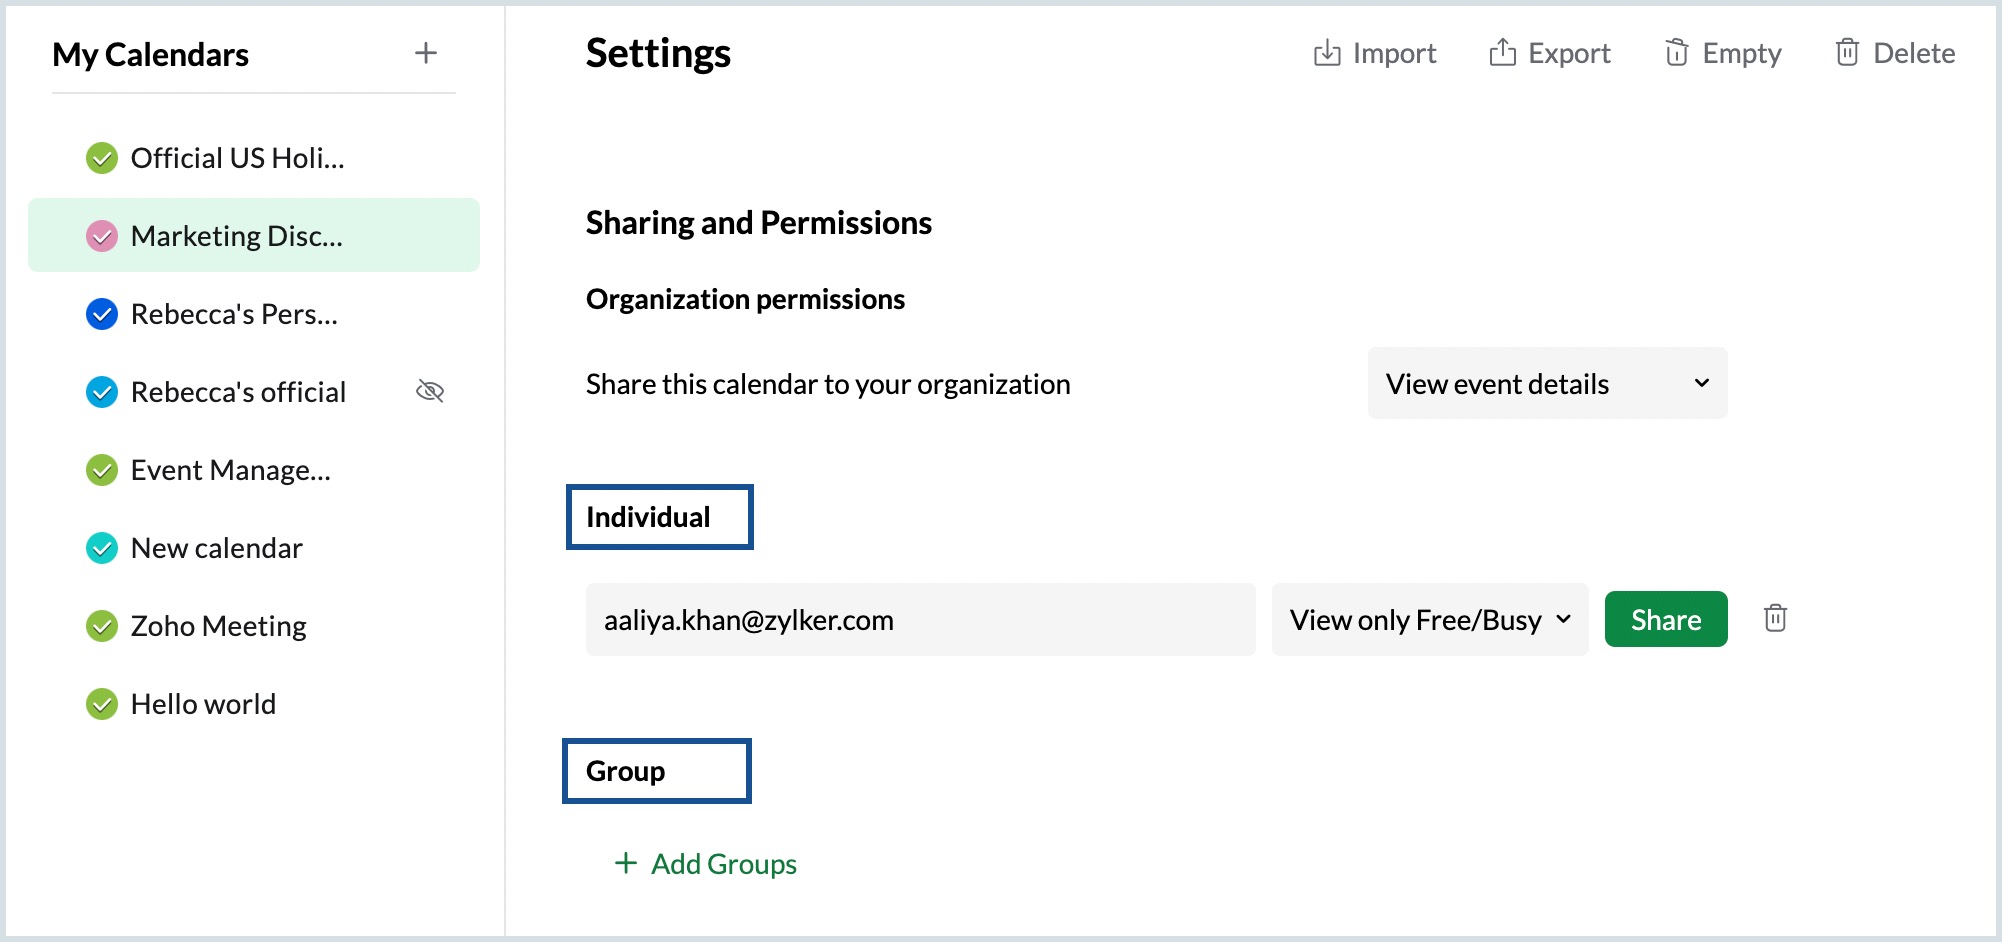
Task: Click the Empty calendar trash icon
Action: (1676, 53)
